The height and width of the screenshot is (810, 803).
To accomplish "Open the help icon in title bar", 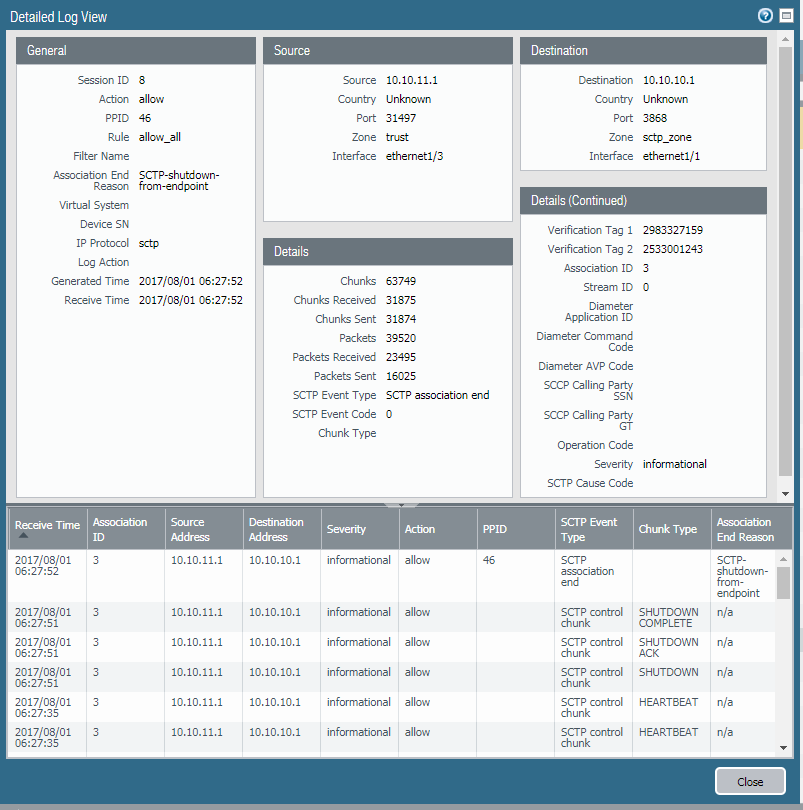I will [x=766, y=16].
